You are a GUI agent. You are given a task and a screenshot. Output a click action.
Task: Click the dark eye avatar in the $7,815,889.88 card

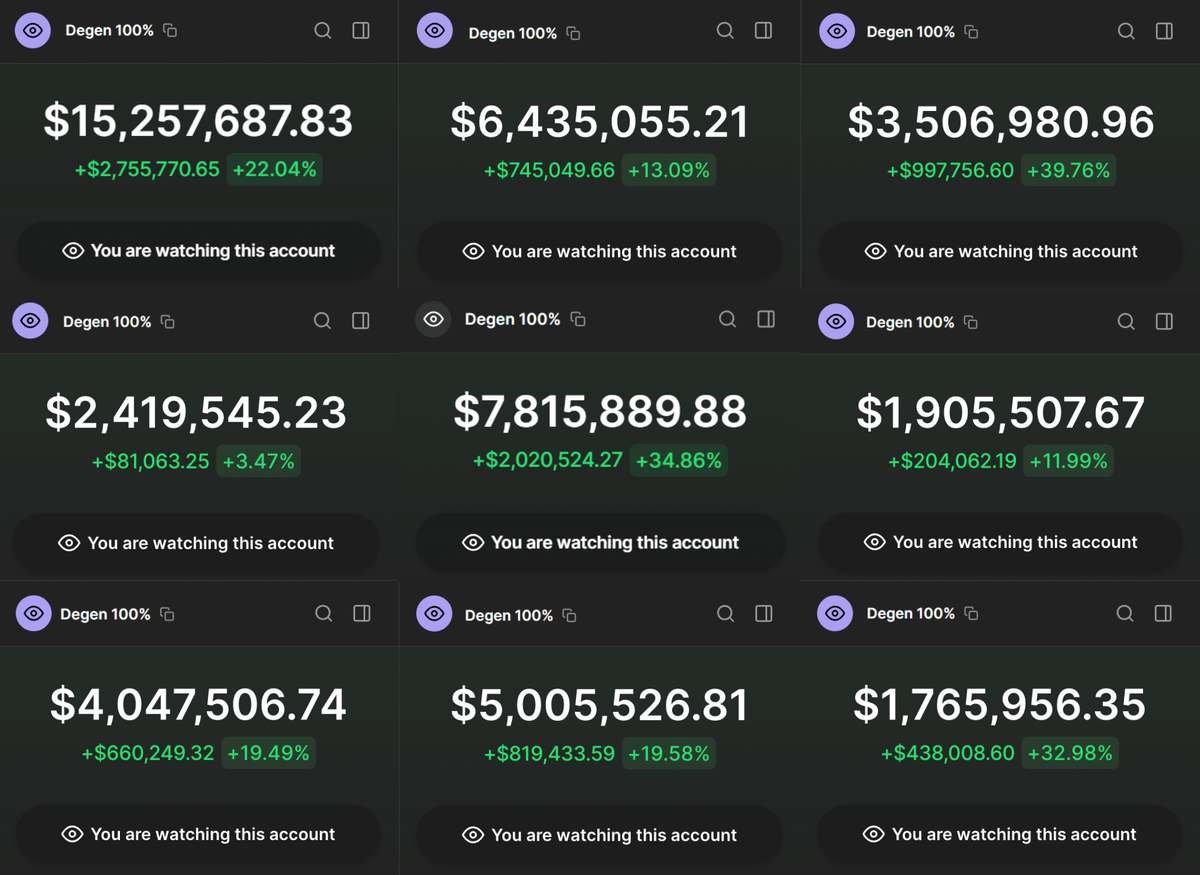(433, 319)
